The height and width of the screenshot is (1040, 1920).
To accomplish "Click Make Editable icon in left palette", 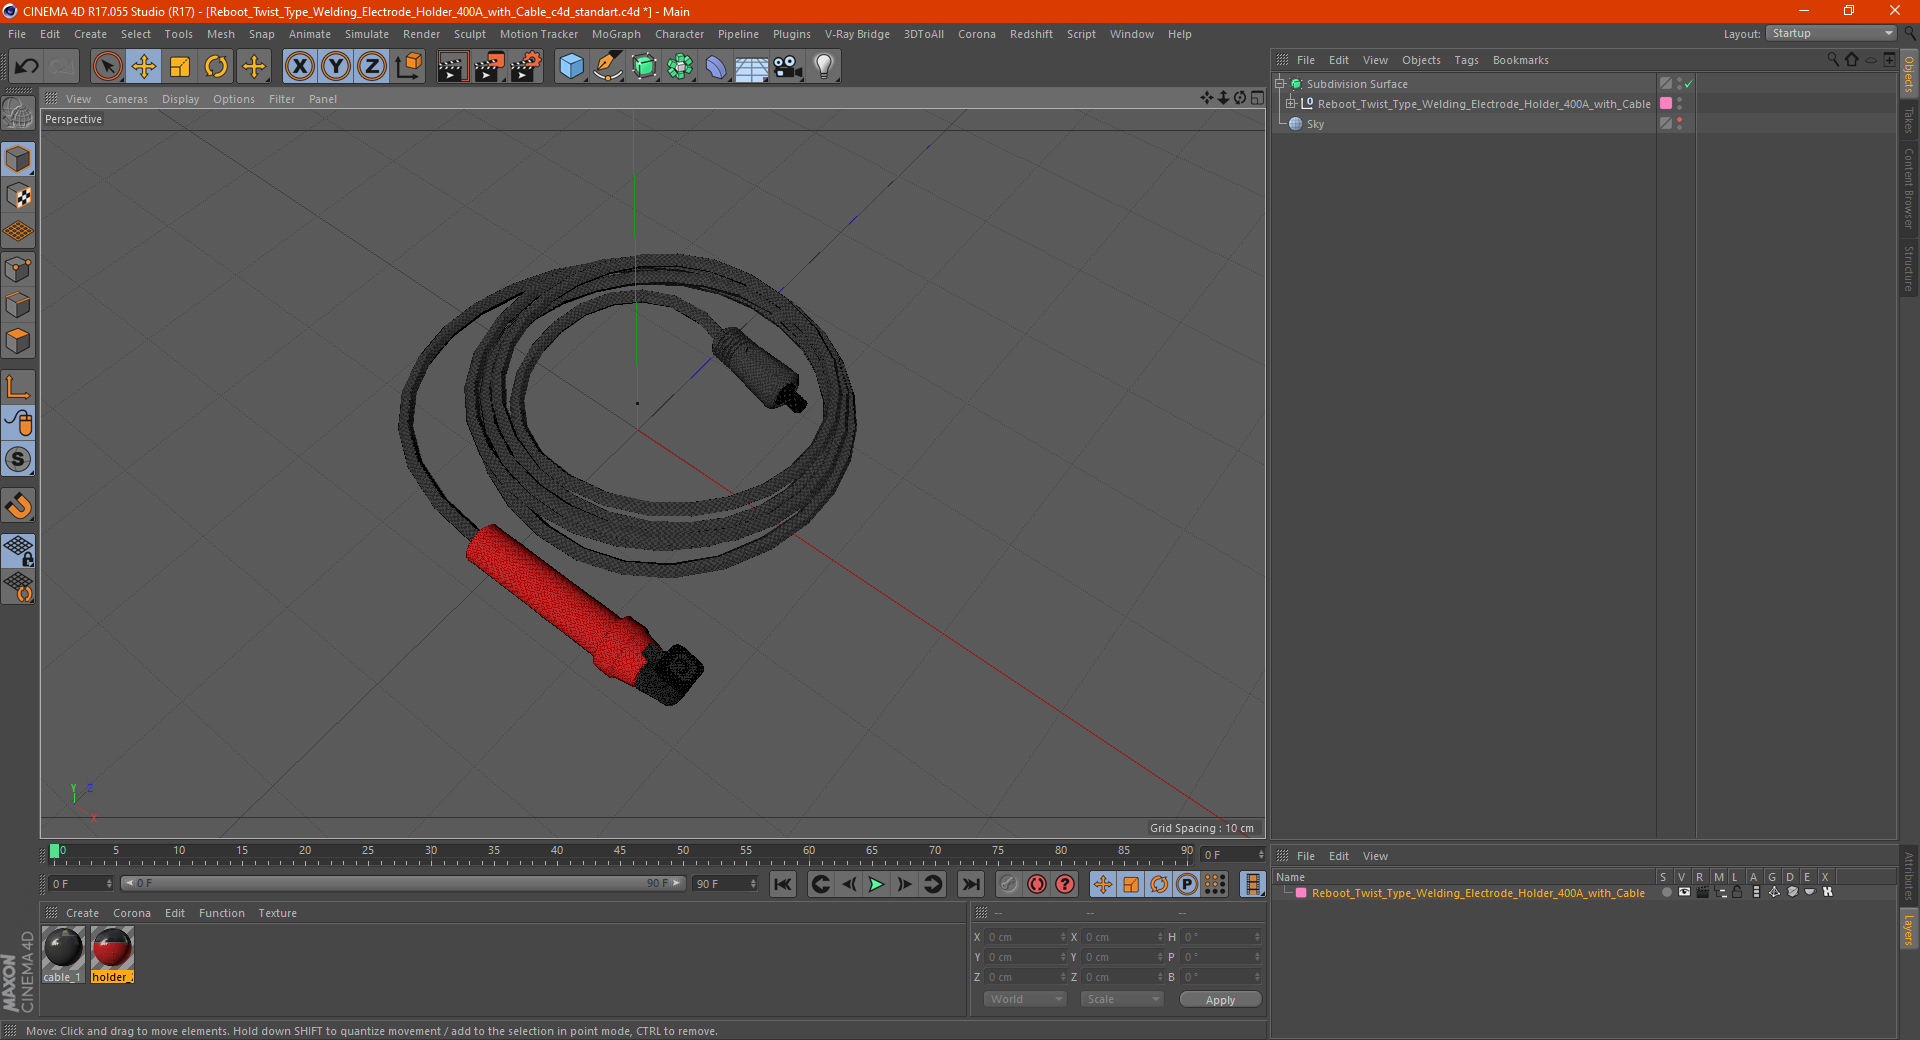I will click(18, 114).
